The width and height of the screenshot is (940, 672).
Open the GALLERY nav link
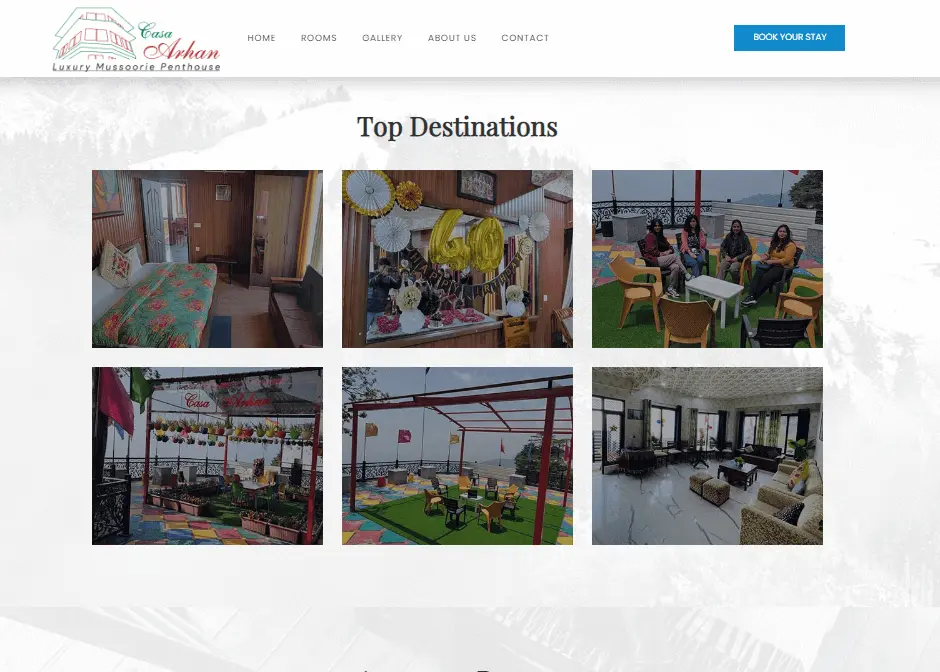tap(382, 38)
